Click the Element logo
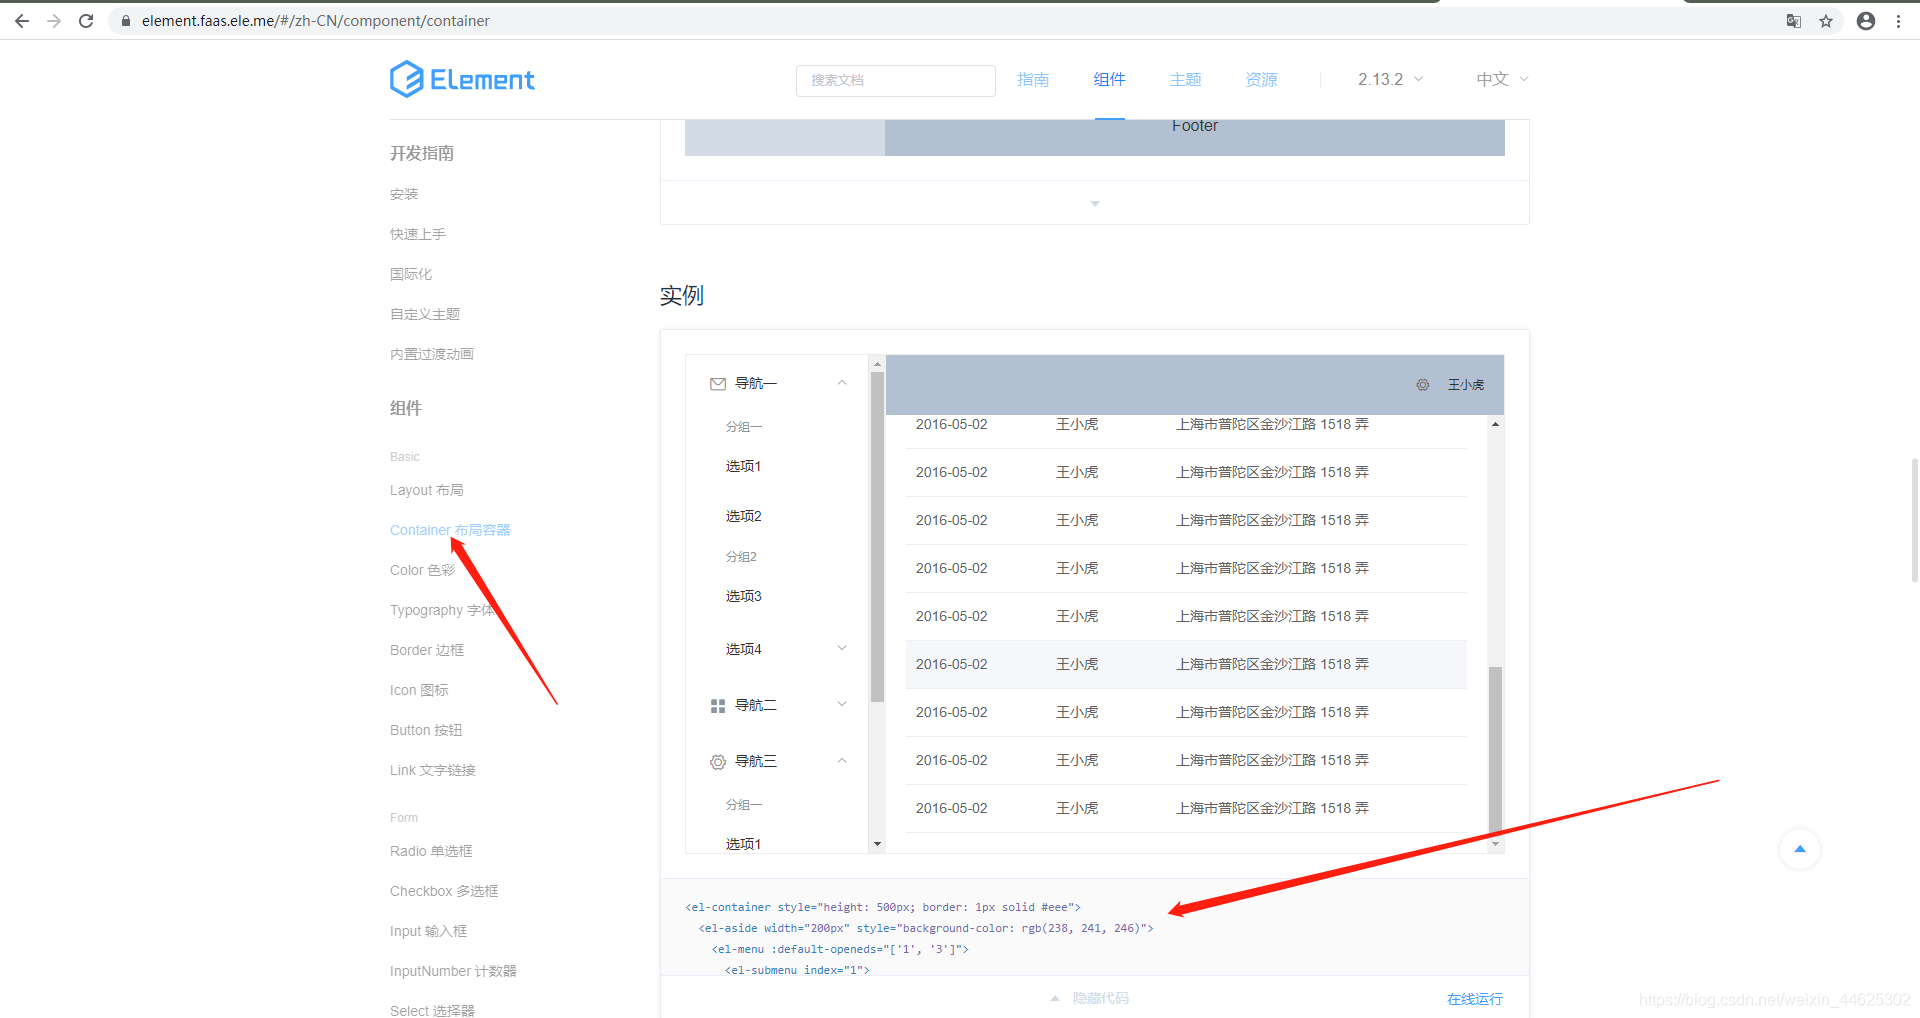1920x1018 pixels. [x=462, y=79]
